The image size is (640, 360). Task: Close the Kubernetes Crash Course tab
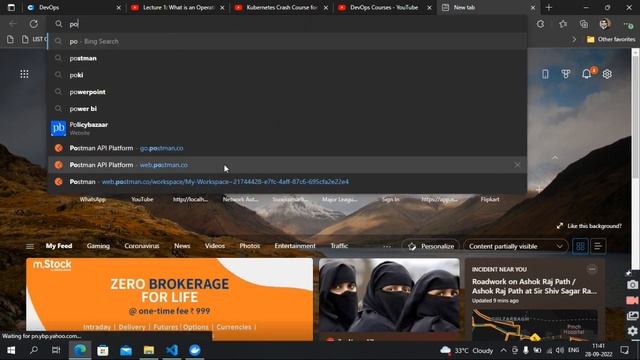point(326,8)
